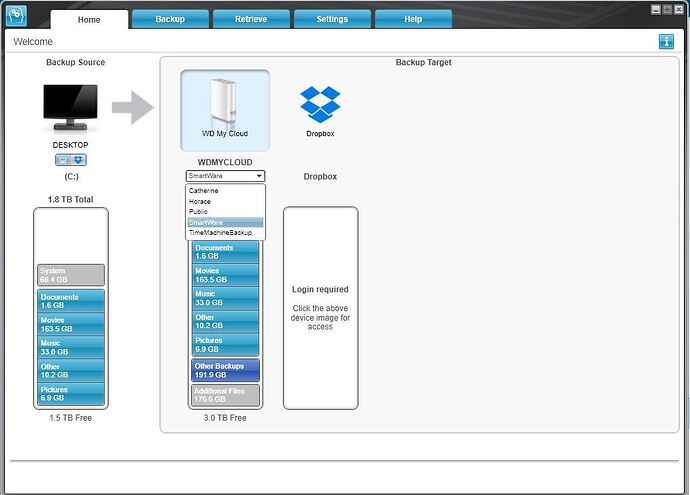Select the WD My Cloud device image

click(225, 110)
